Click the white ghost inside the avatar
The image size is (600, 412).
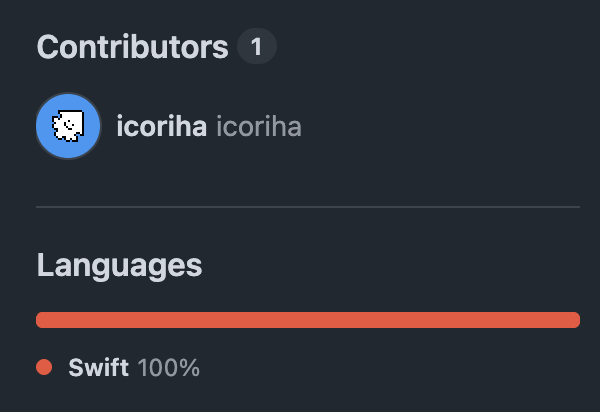coord(68,125)
